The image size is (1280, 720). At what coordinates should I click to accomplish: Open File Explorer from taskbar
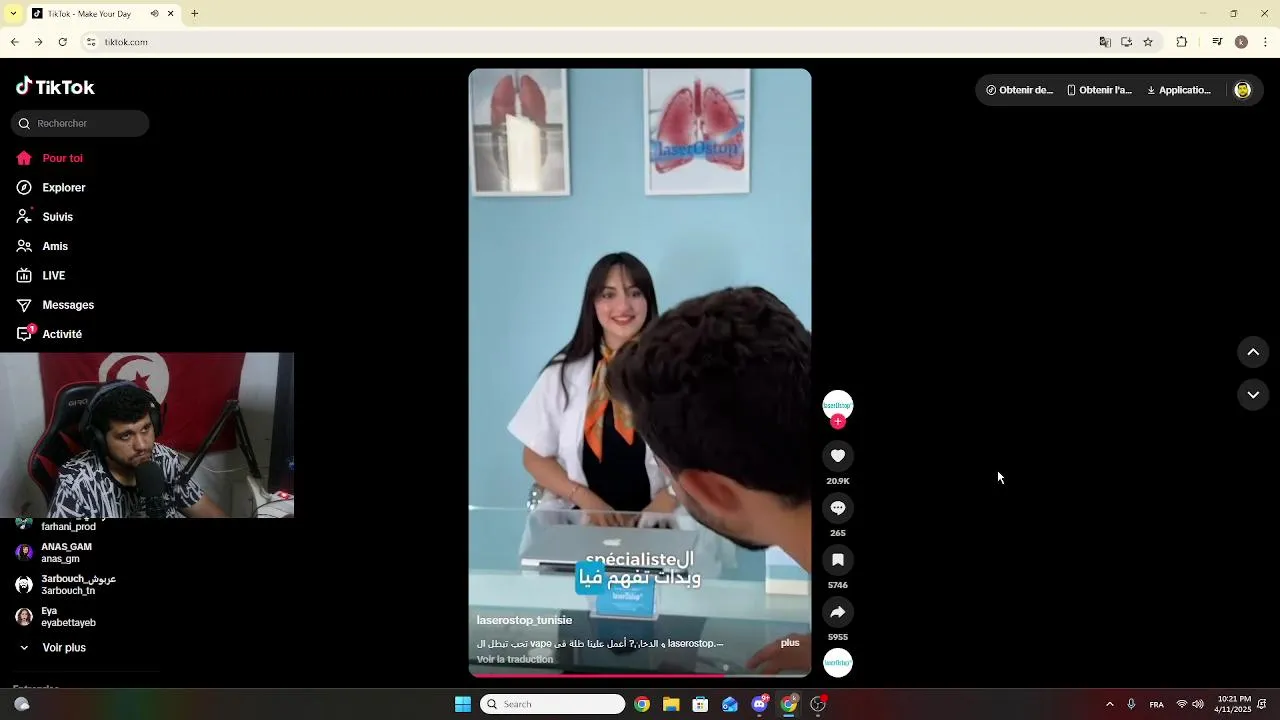pos(671,704)
